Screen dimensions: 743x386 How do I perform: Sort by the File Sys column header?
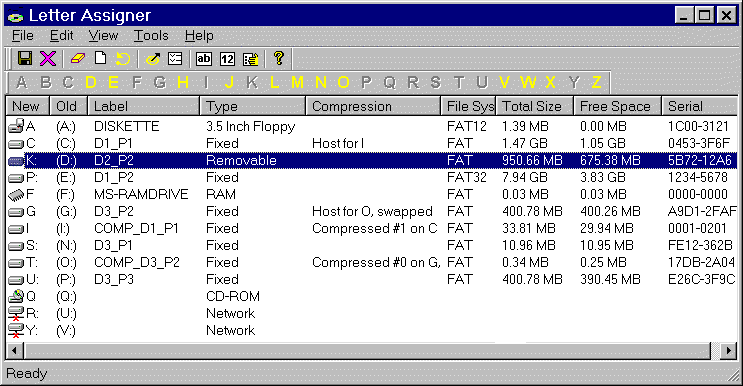(x=469, y=106)
